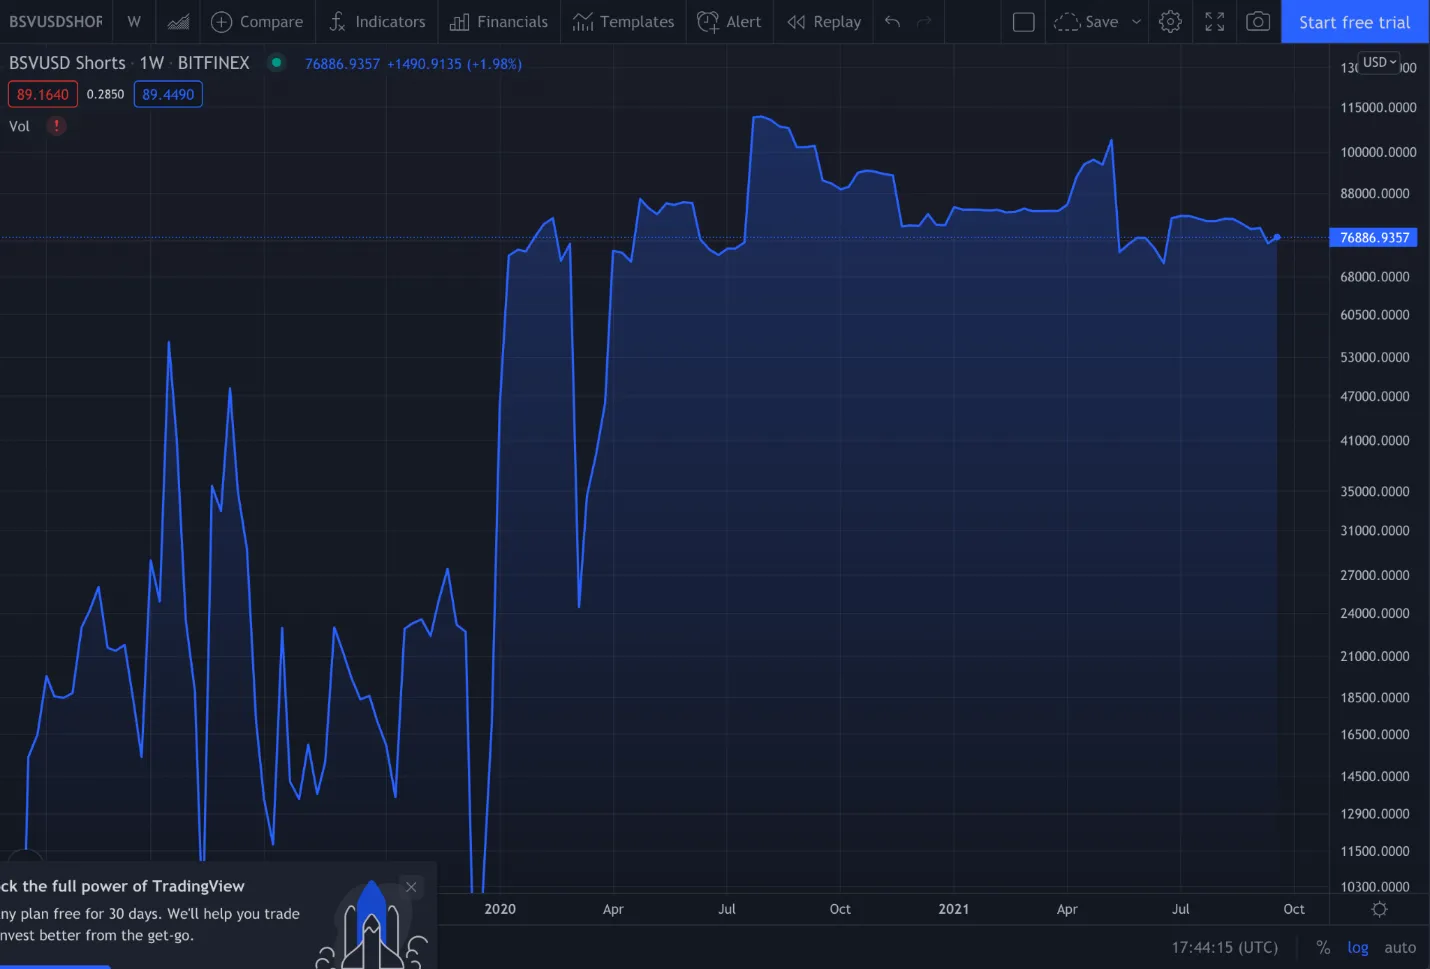Redo the chart action
1430x969 pixels.
coord(924,21)
